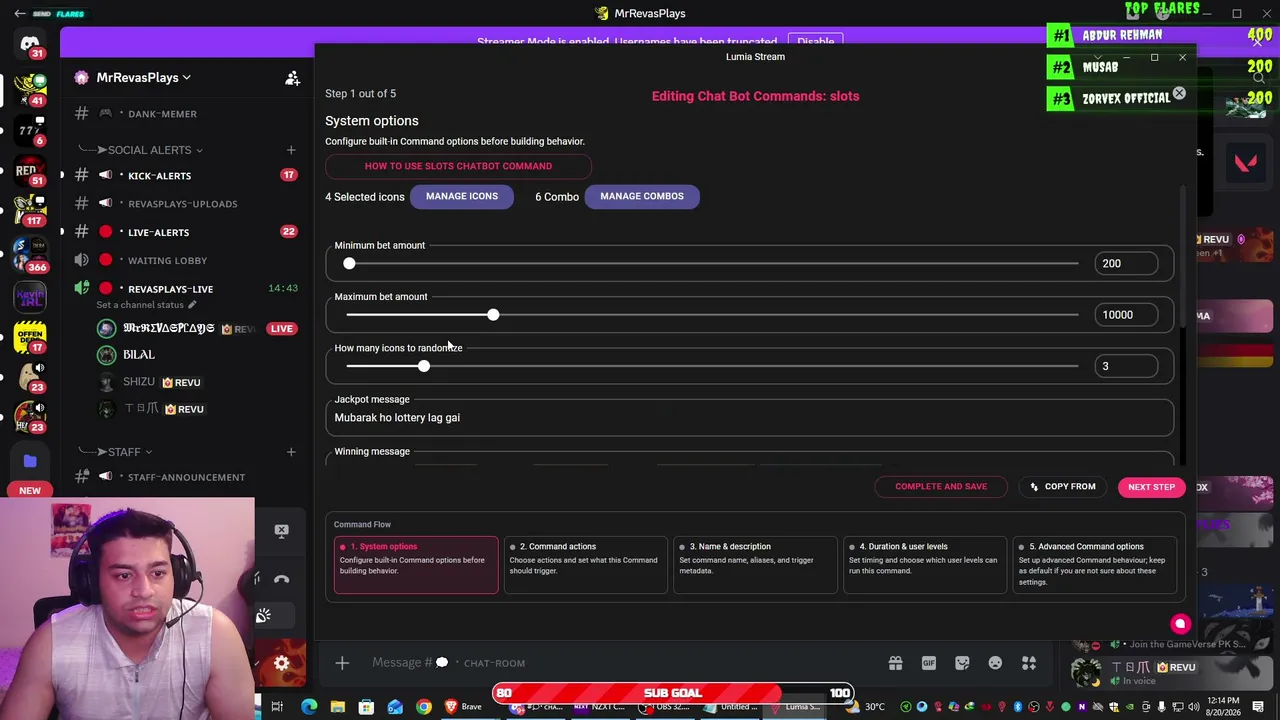Open Discord user settings gear

click(282, 663)
